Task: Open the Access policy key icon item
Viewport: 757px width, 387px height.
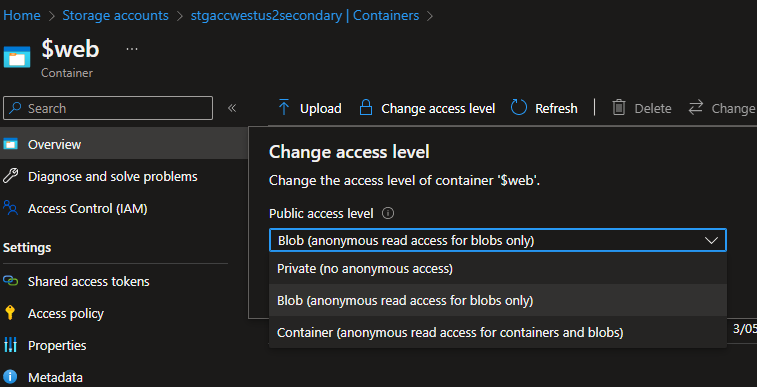Action: click(10, 313)
